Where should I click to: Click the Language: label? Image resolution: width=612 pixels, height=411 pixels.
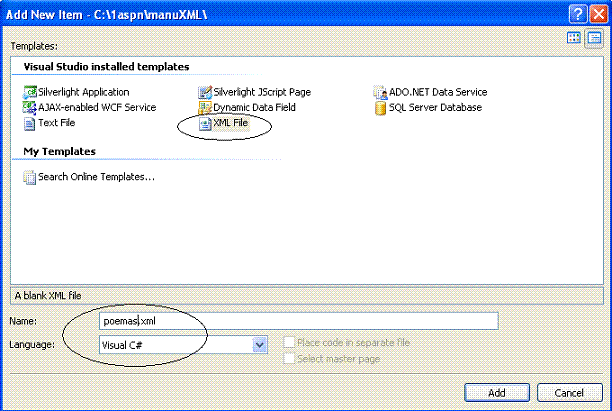(x=32, y=345)
